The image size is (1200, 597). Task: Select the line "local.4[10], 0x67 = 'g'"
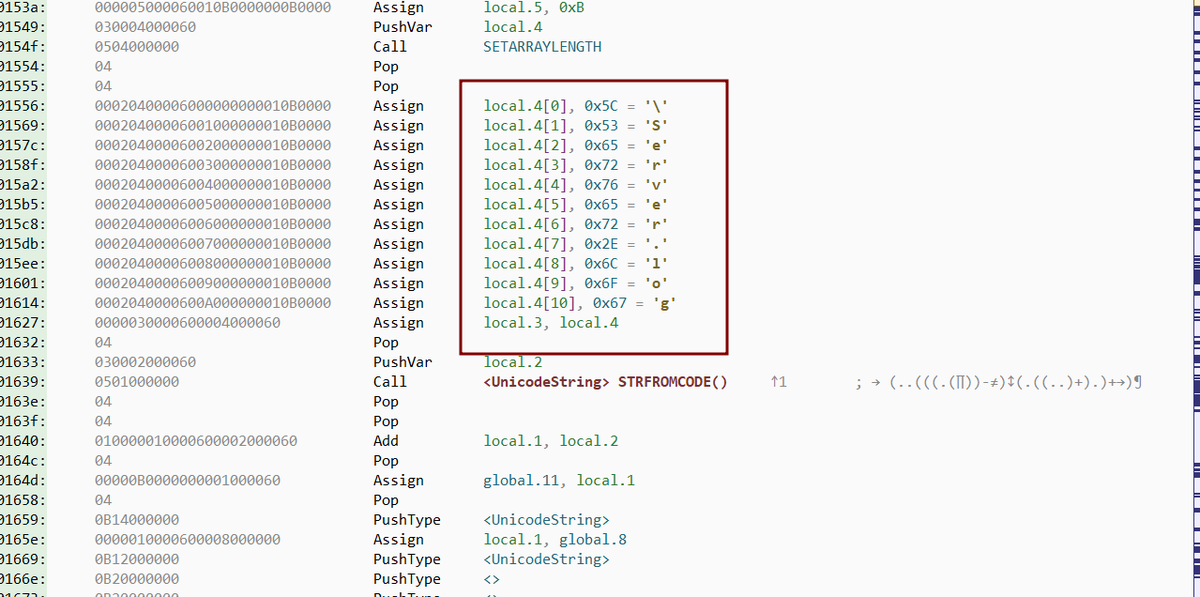[x=581, y=303]
